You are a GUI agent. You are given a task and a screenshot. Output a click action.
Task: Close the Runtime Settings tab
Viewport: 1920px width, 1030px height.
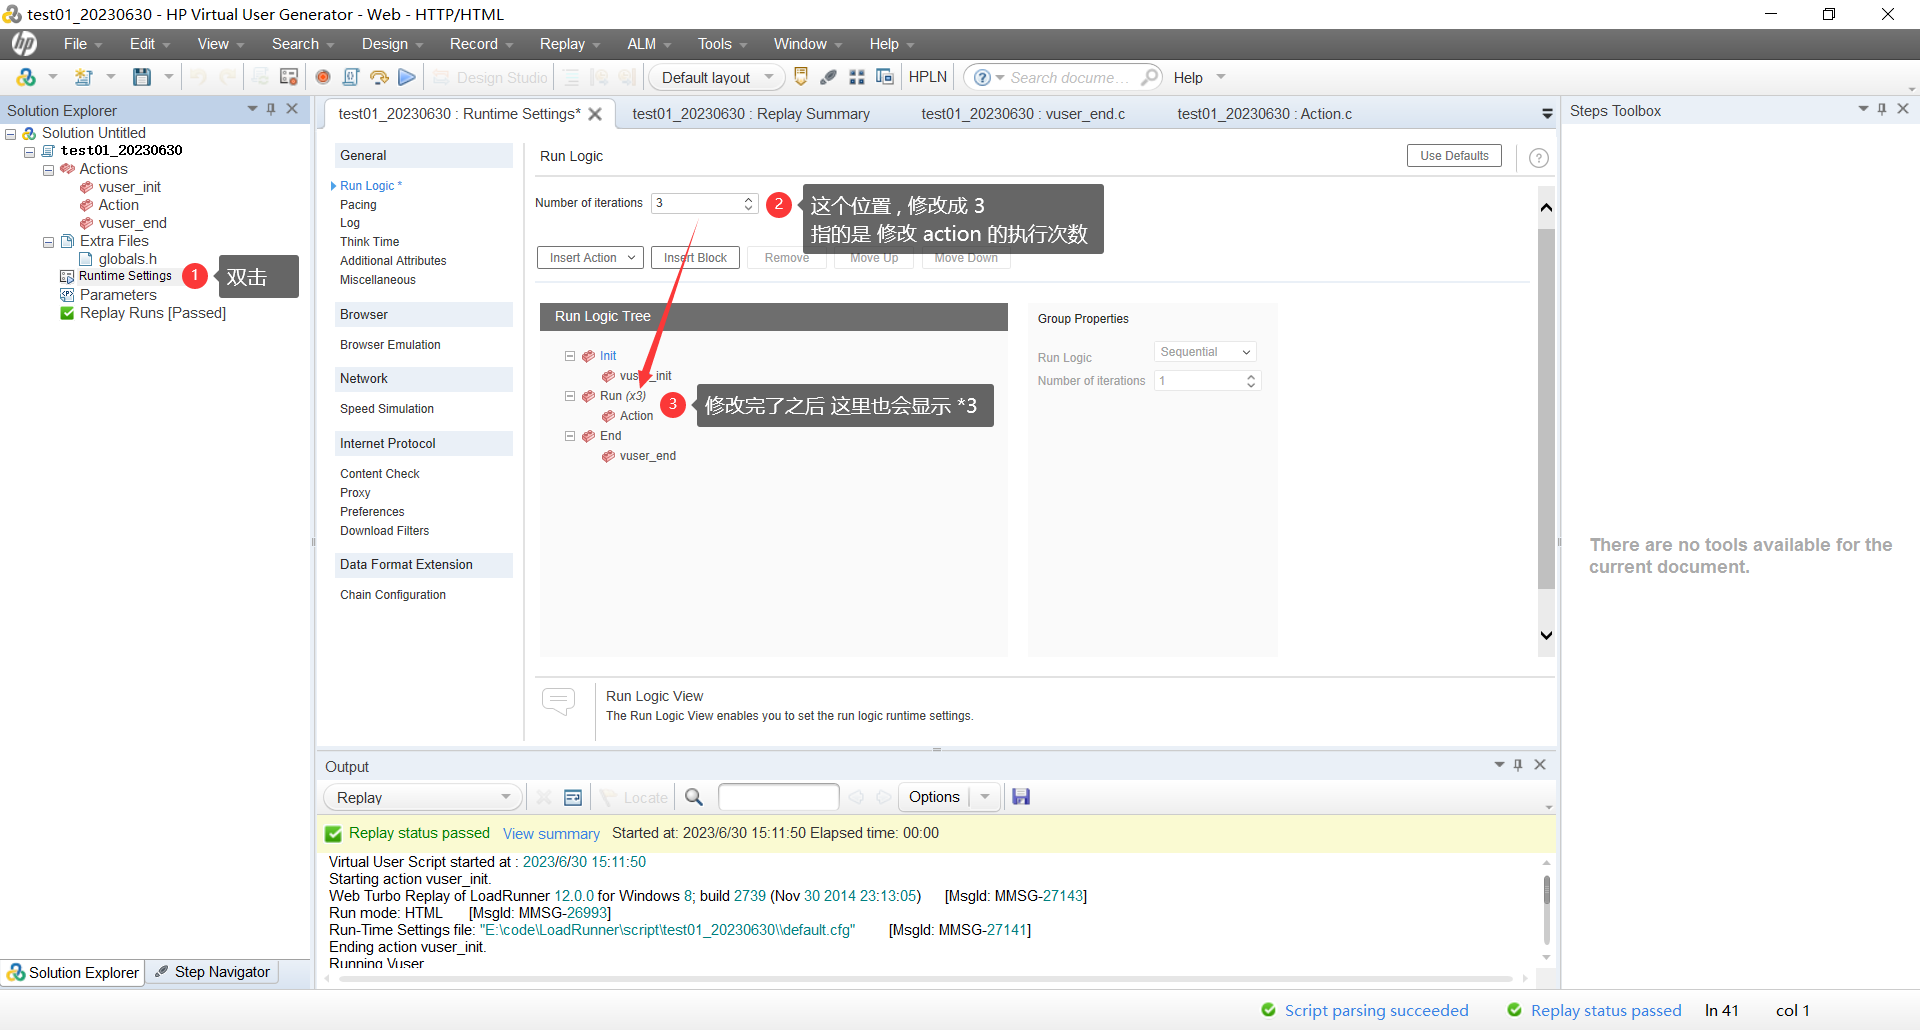coord(595,114)
